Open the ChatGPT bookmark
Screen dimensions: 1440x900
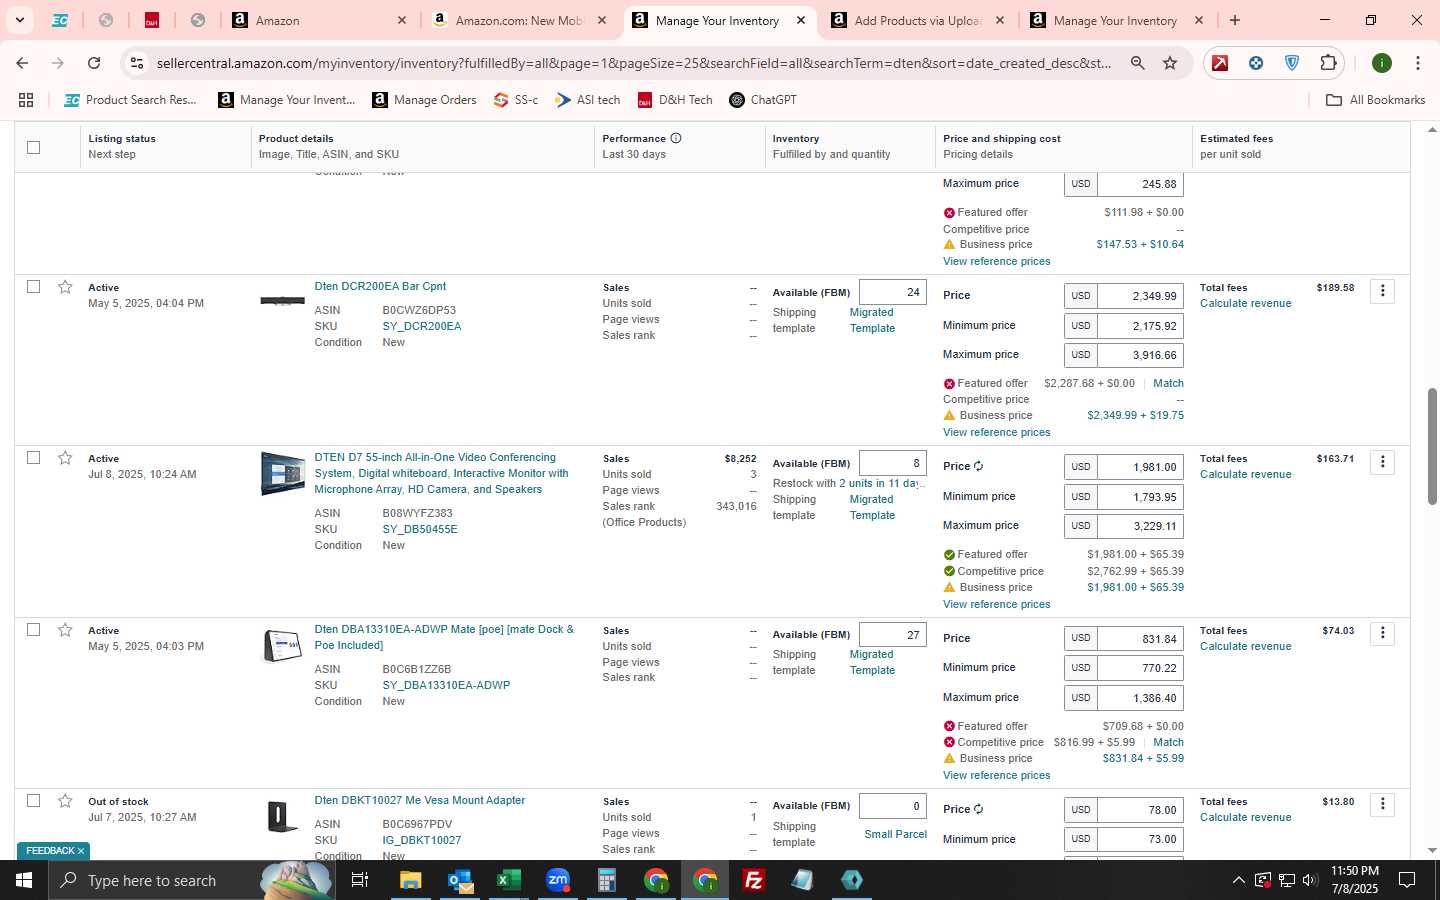[x=763, y=100]
